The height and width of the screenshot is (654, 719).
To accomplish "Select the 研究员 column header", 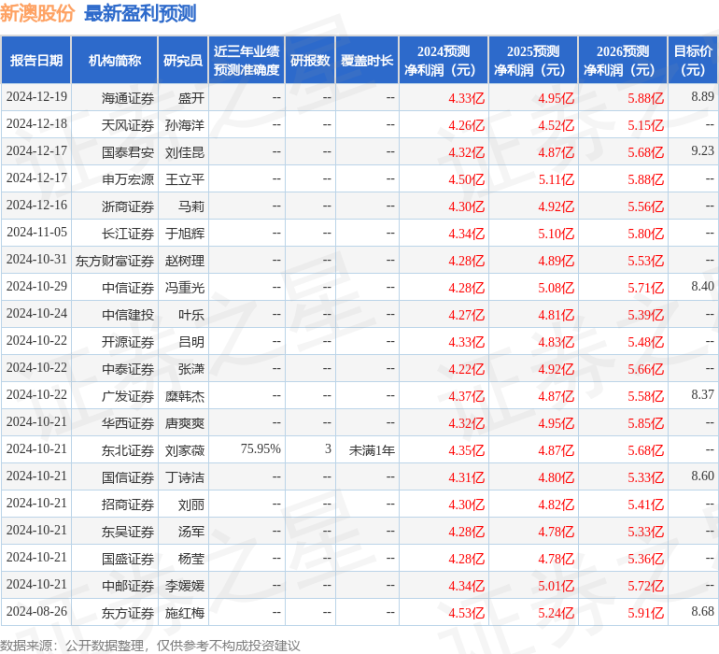I will click(183, 61).
